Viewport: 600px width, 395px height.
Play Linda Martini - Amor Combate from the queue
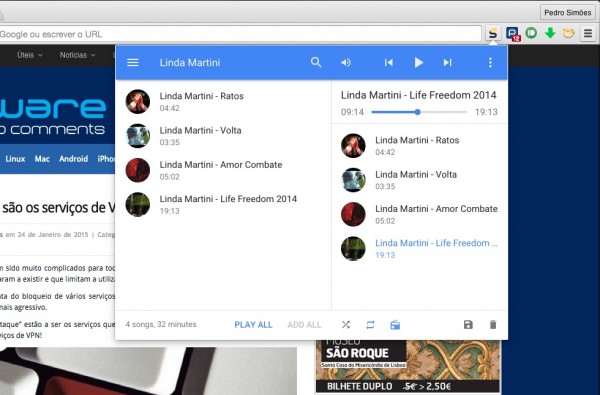click(x=420, y=214)
